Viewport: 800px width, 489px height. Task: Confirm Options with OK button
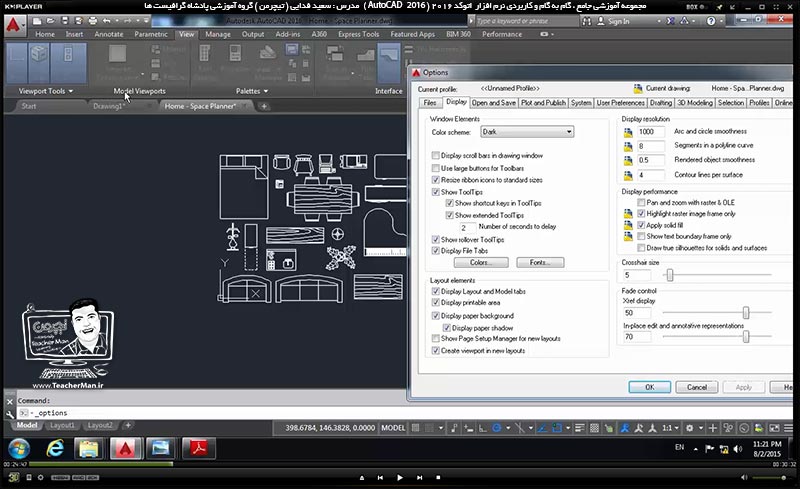point(649,387)
